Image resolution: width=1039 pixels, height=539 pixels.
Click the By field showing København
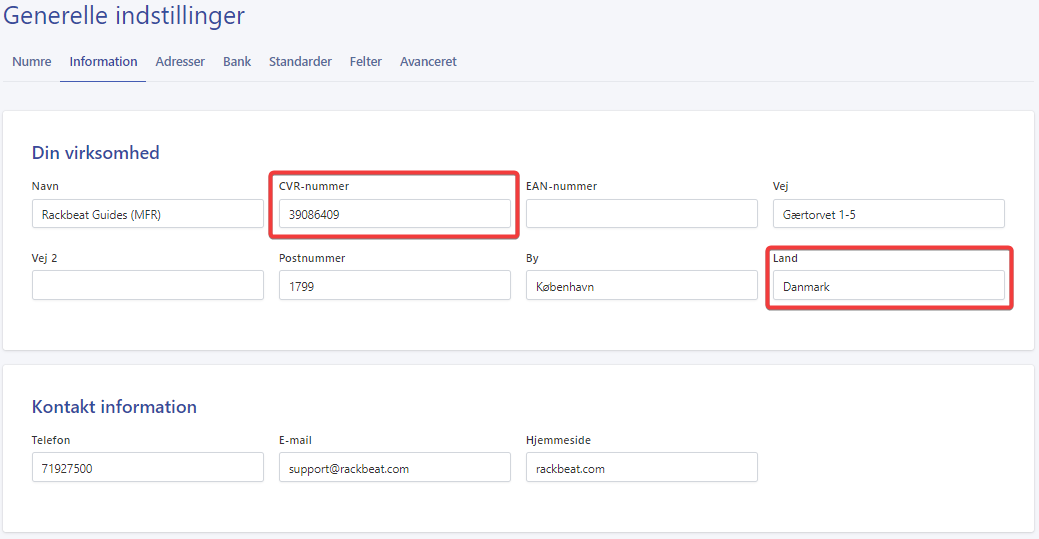coord(641,286)
